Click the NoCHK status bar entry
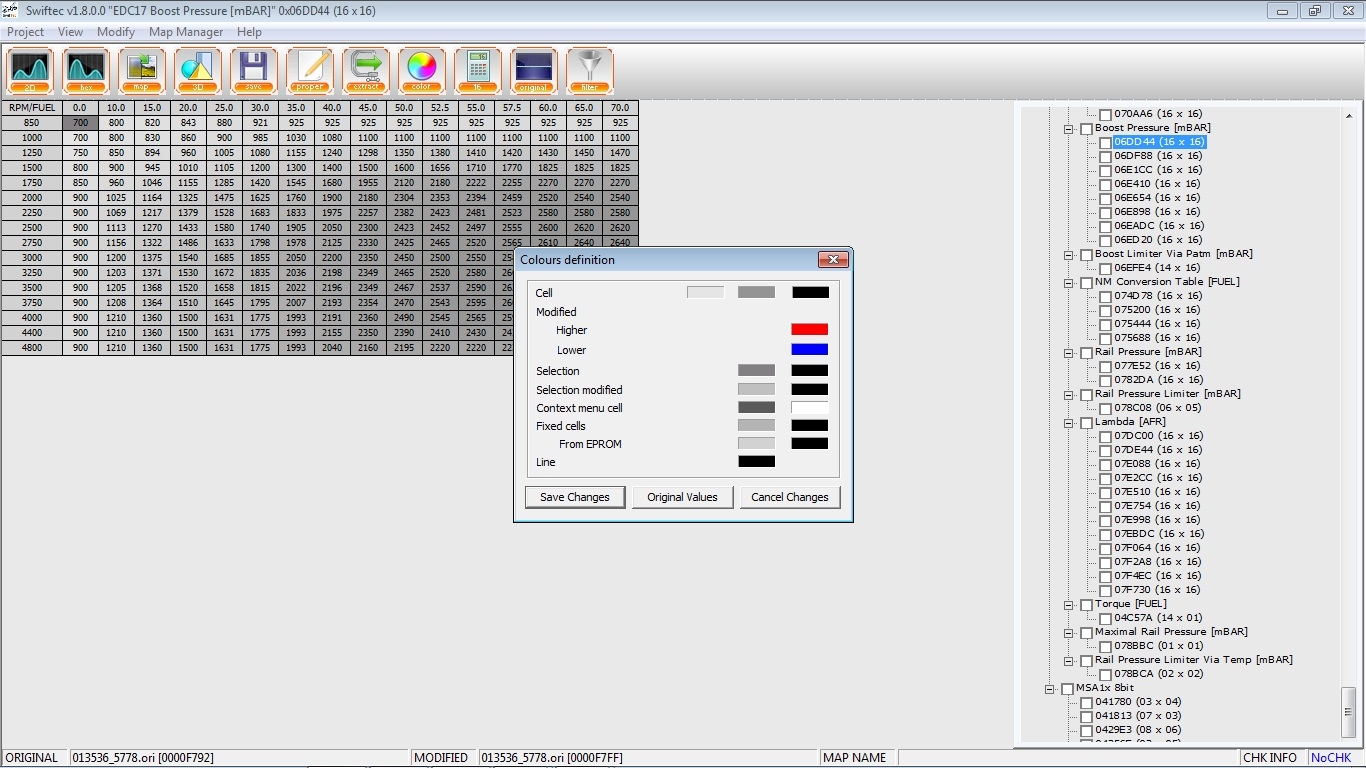The width and height of the screenshot is (1366, 768). coord(1330,758)
